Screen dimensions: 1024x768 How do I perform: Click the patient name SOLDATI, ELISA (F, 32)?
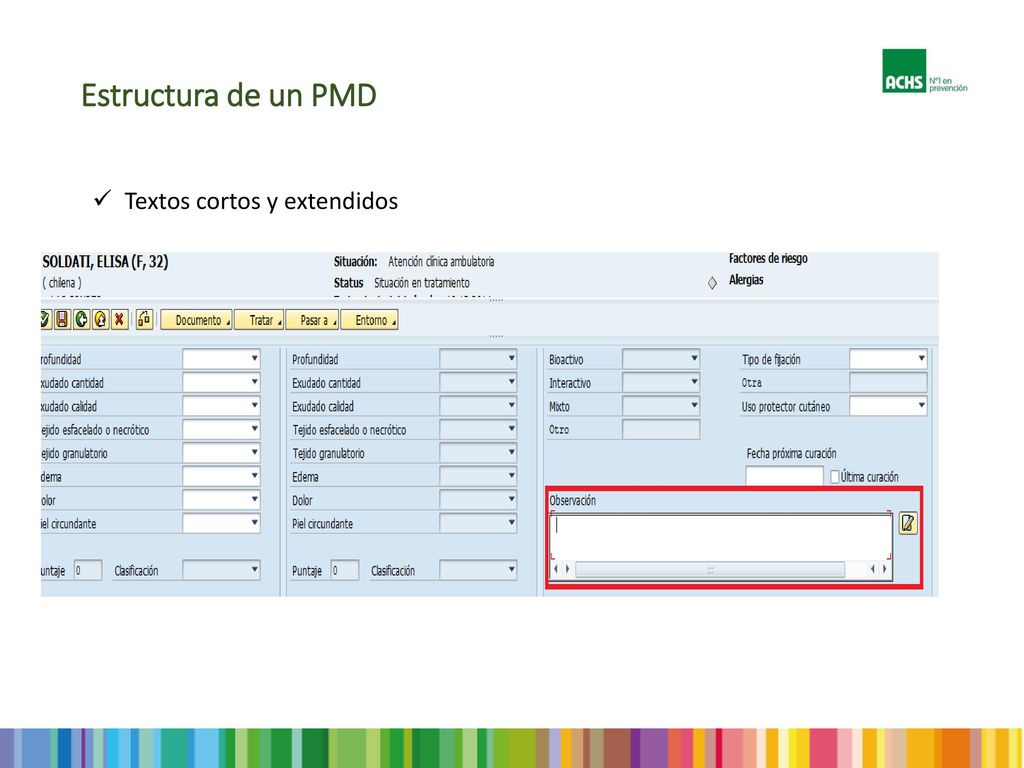[x=105, y=263]
